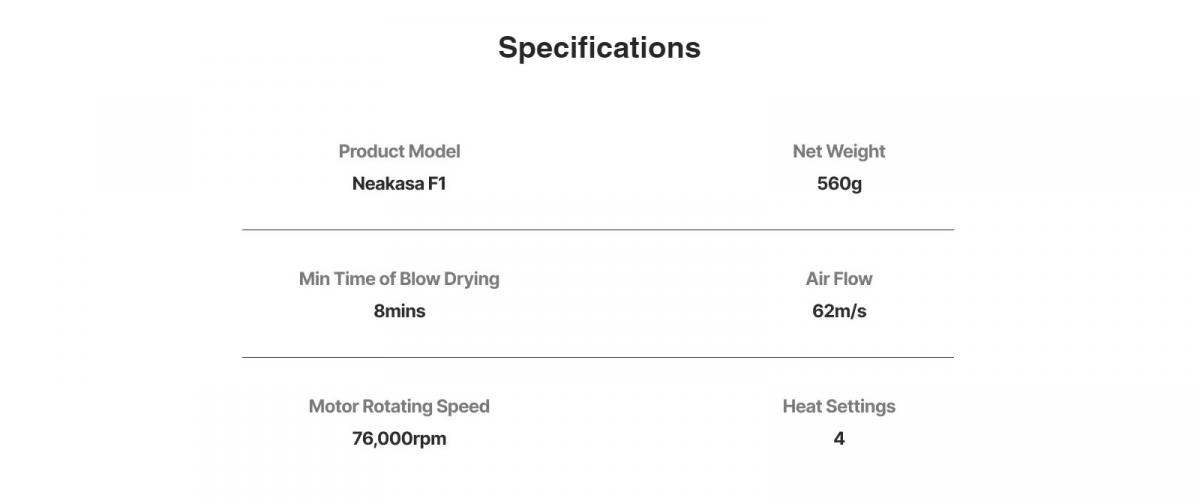1200x504 pixels.
Task: Click the word Motor in the label
Action: click(x=333, y=406)
